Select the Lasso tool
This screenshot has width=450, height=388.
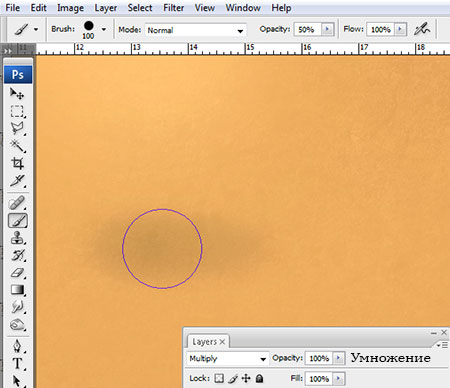click(17, 128)
